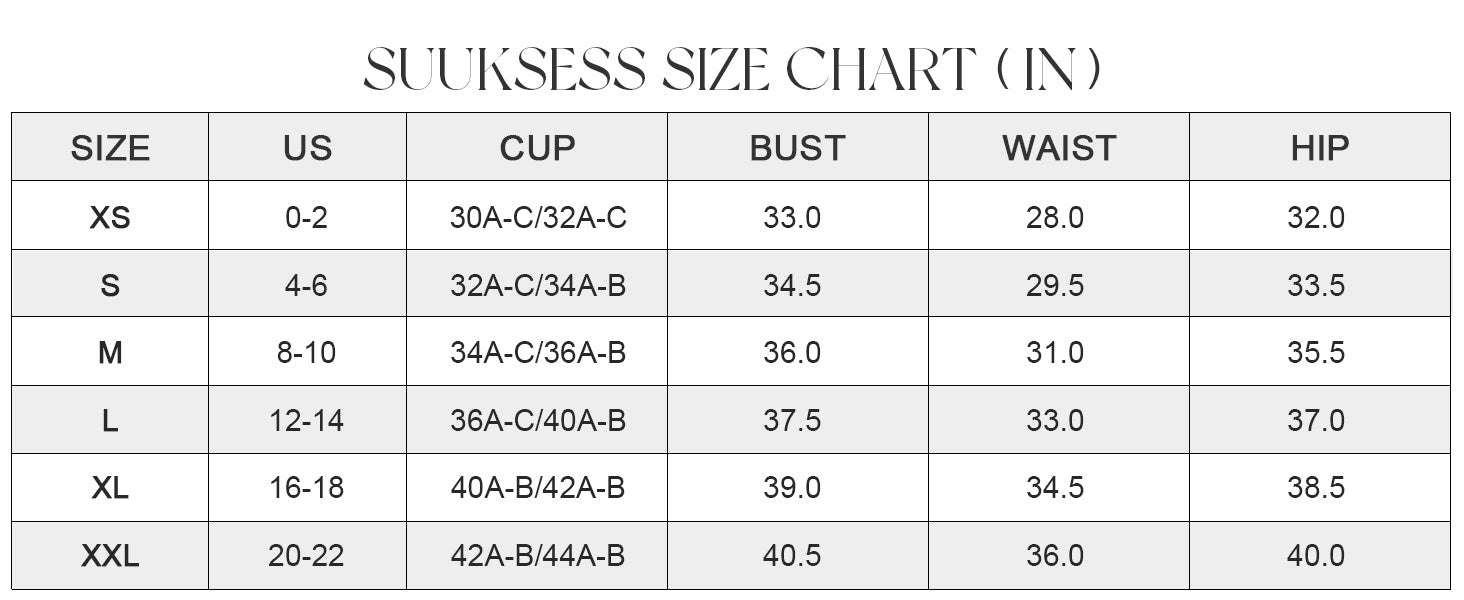Select the WAIST column header
Screen dimensions: 1464x600
coord(1058,148)
